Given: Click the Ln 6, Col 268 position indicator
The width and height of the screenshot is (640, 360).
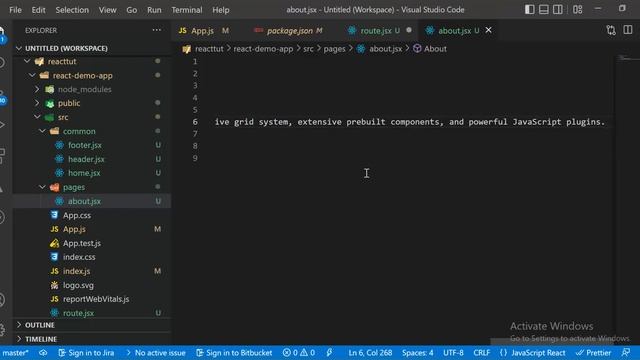Looking at the screenshot, I should pos(370,353).
